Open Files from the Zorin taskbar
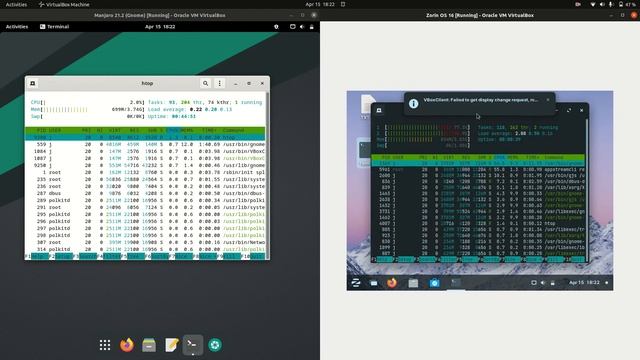 [413, 282]
